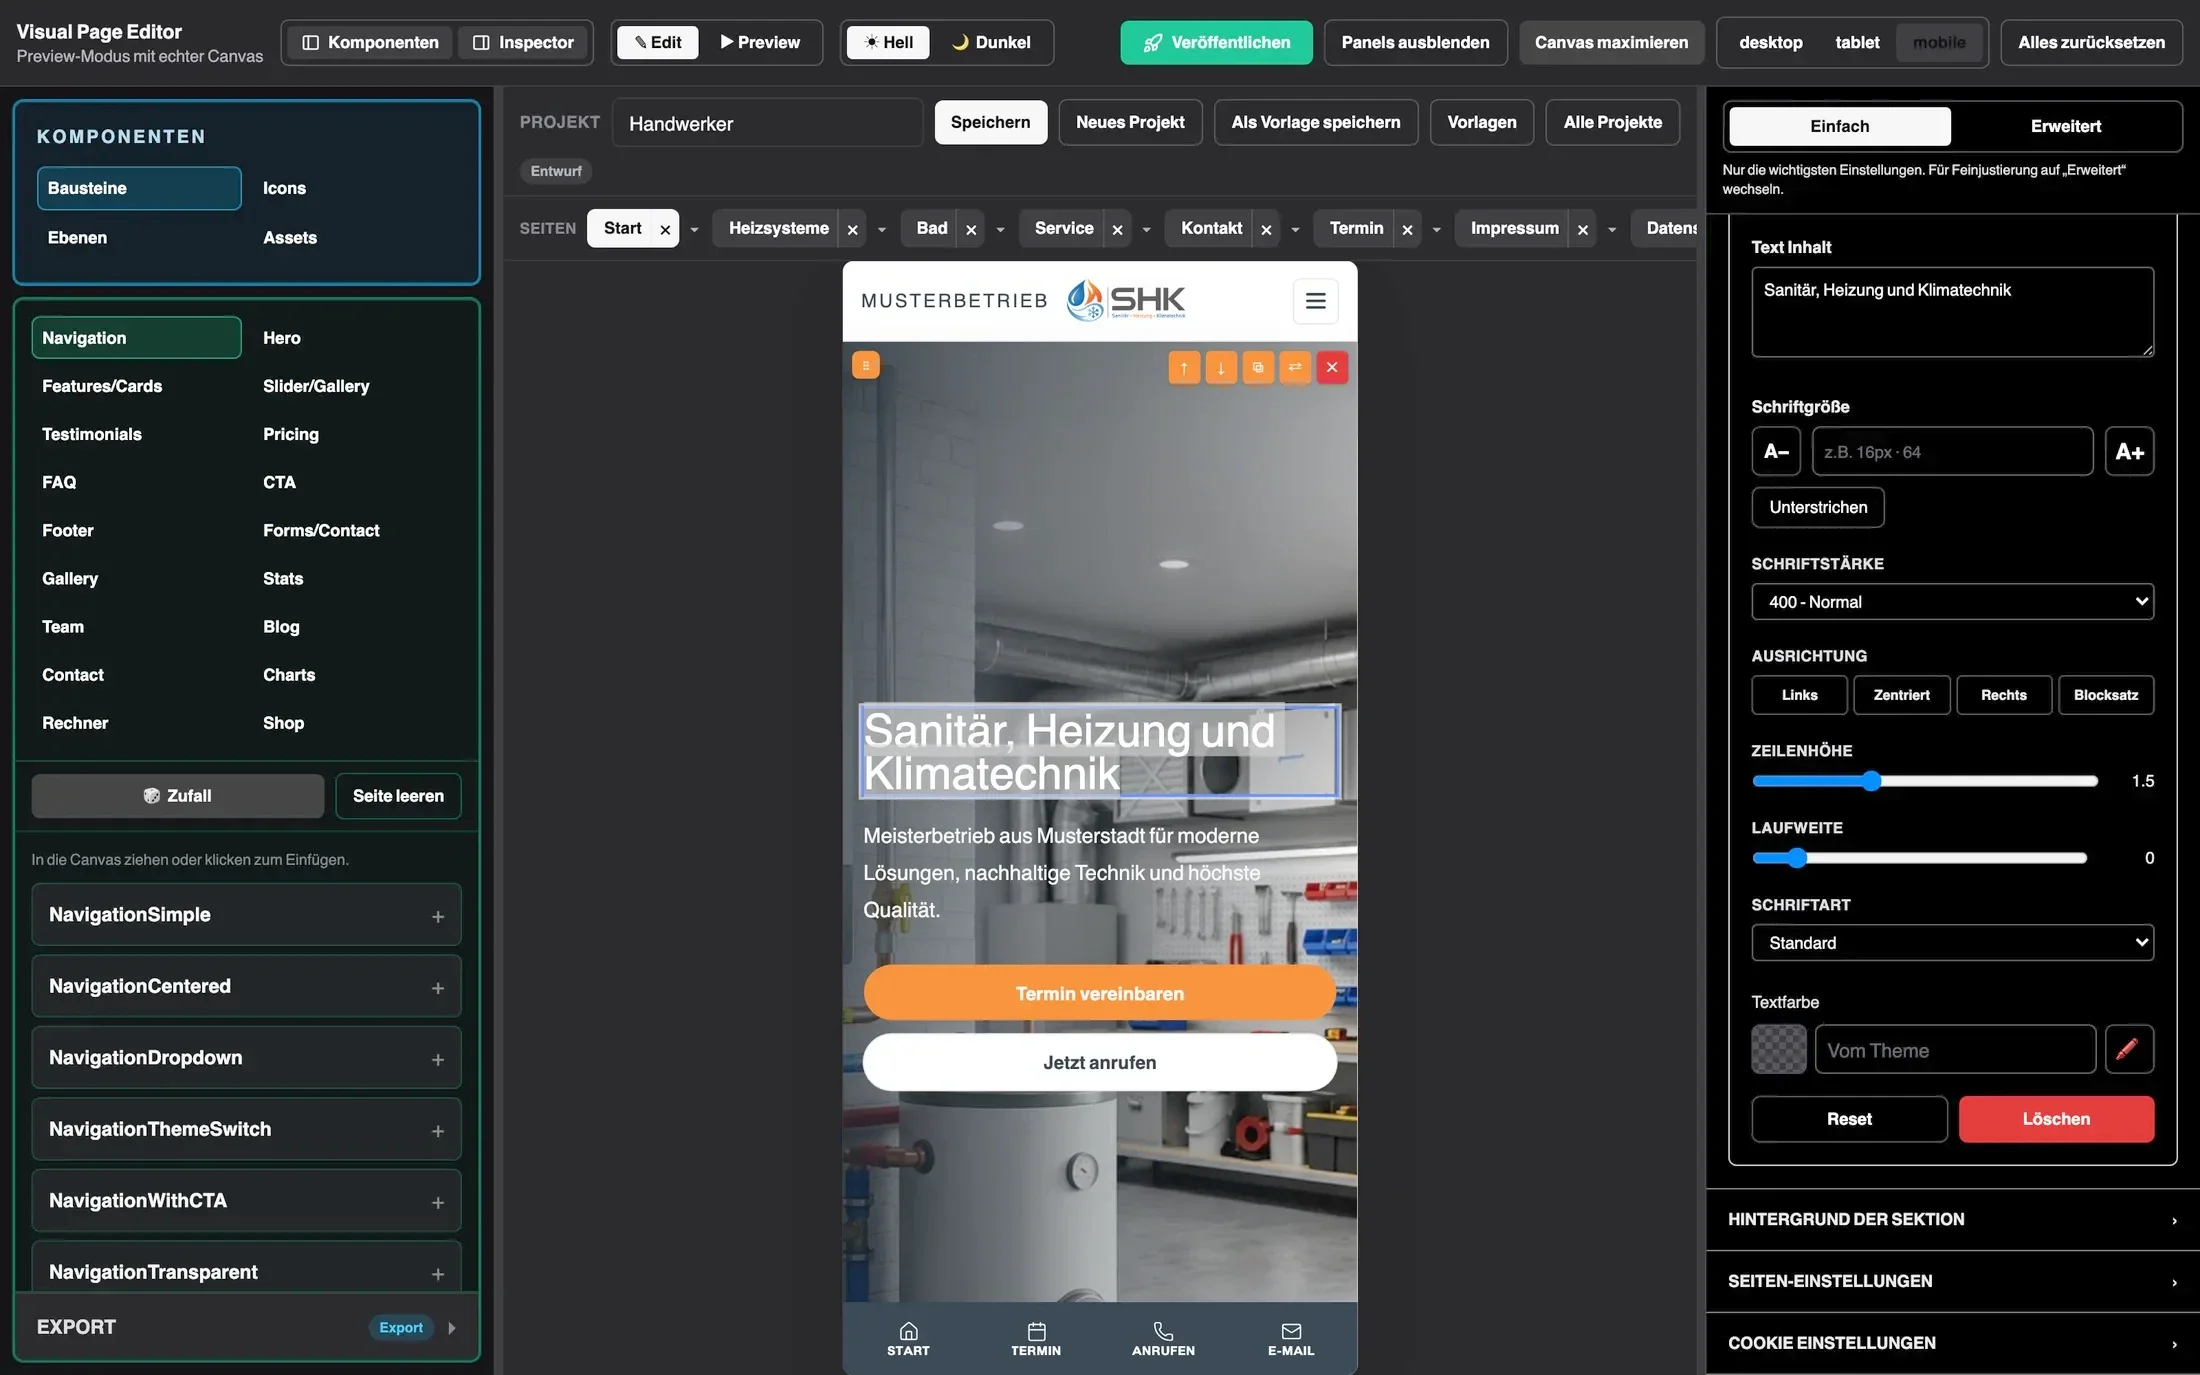The width and height of the screenshot is (2200, 1375).
Task: Click Alles zurücksetzen button
Action: [2091, 42]
